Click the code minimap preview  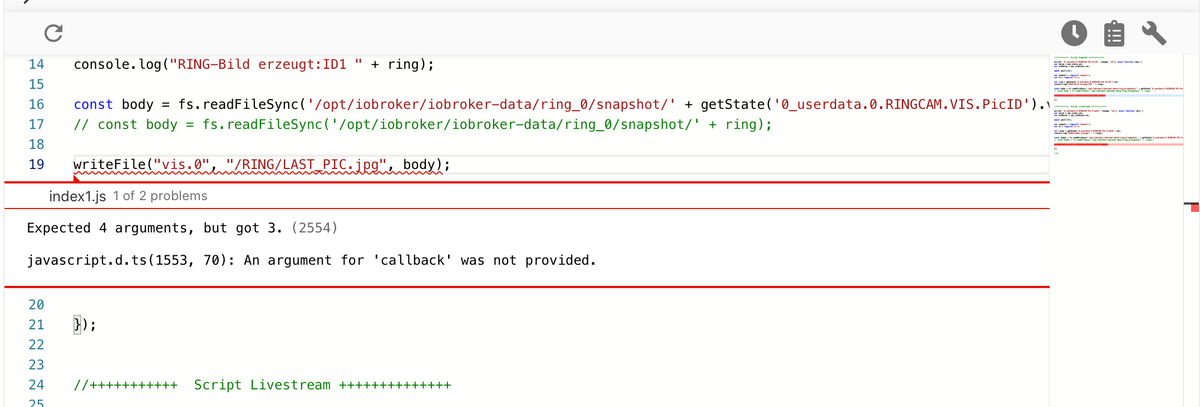(1115, 110)
